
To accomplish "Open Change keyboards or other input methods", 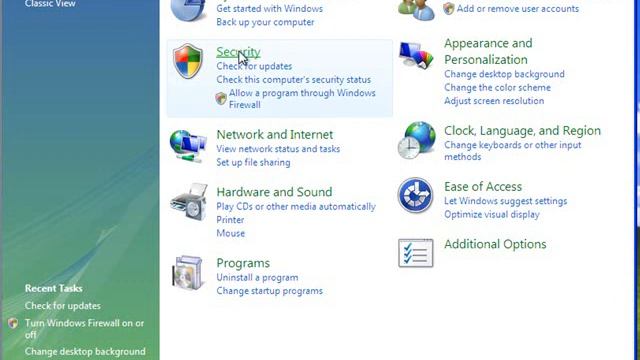I will [x=513, y=151].
